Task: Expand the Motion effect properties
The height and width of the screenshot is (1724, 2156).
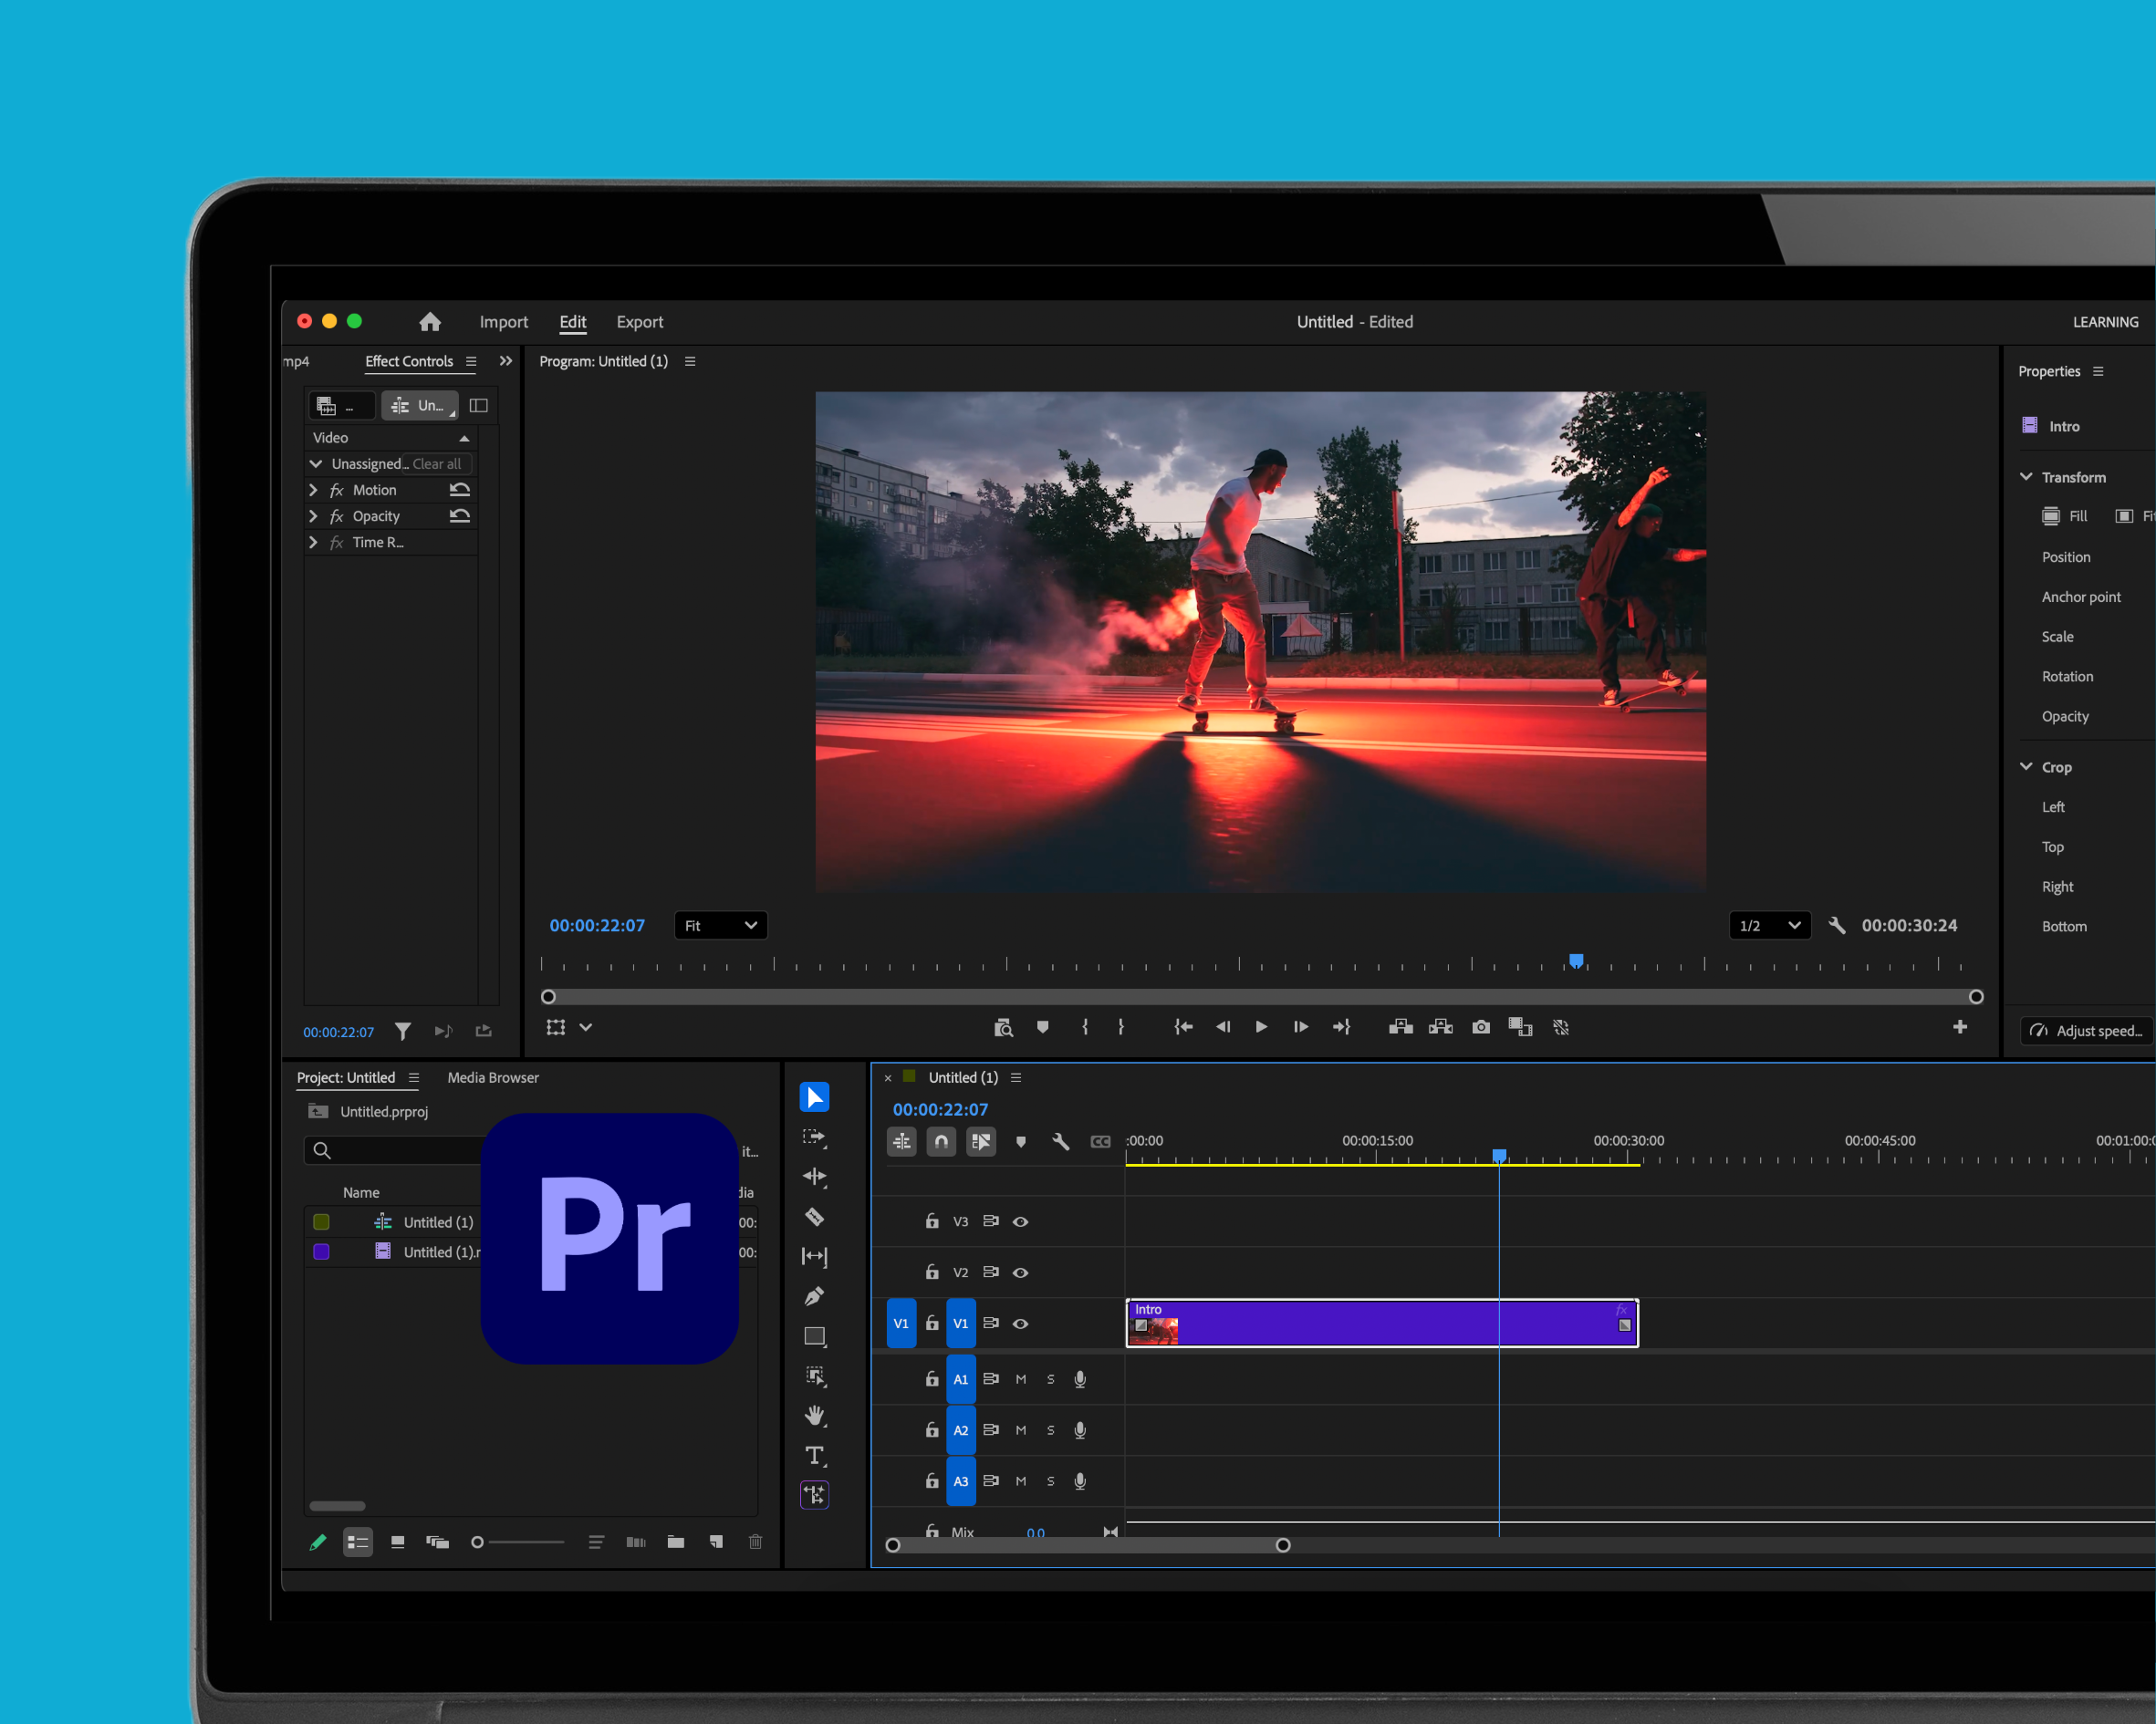Action: (313, 490)
